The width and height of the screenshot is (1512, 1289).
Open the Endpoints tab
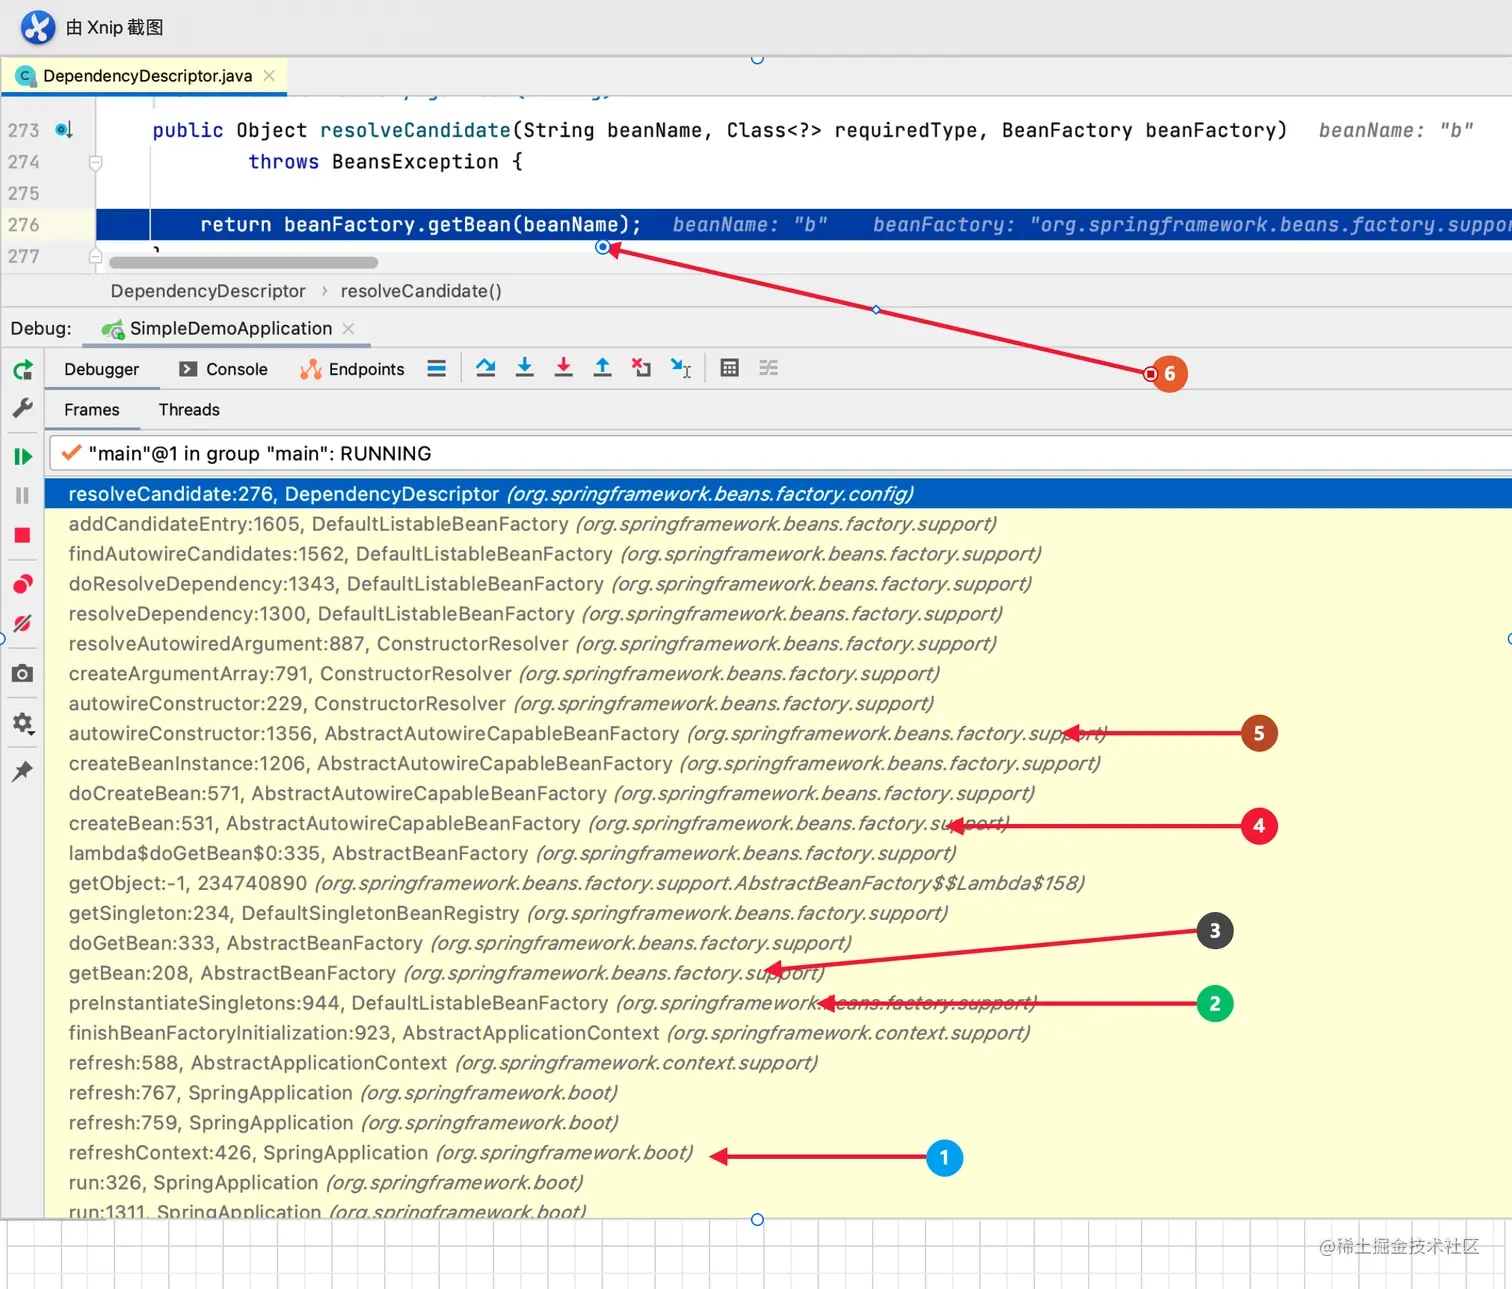click(x=352, y=369)
